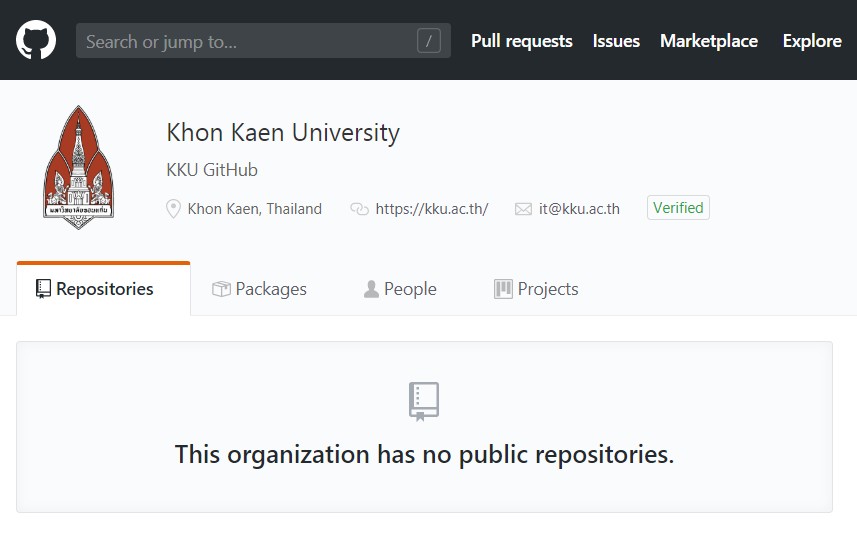Click 'This organization has no public repositories.' text

(424, 454)
